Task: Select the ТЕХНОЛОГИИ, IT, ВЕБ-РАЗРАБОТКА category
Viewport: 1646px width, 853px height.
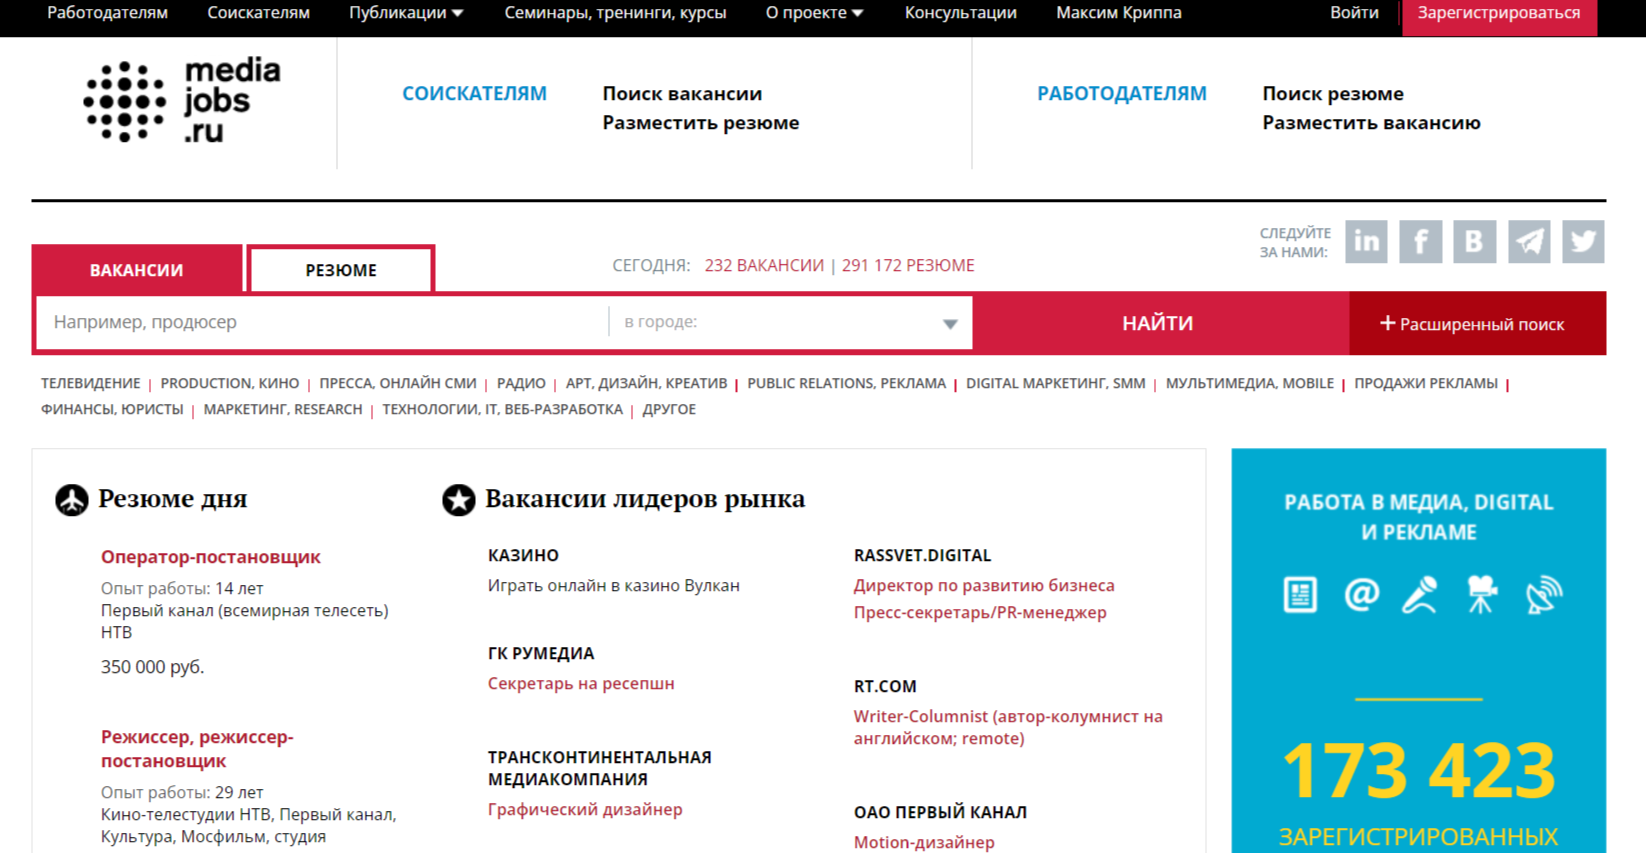Action: (502, 409)
